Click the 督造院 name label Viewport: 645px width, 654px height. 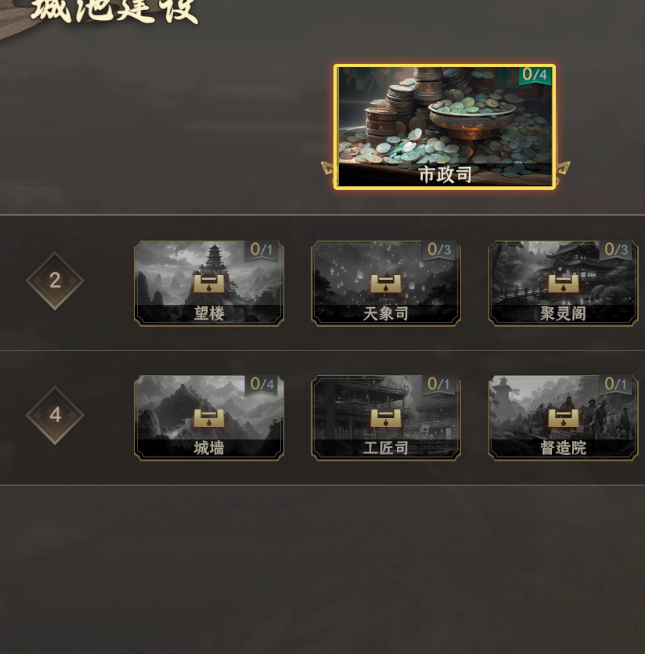[x=563, y=448]
